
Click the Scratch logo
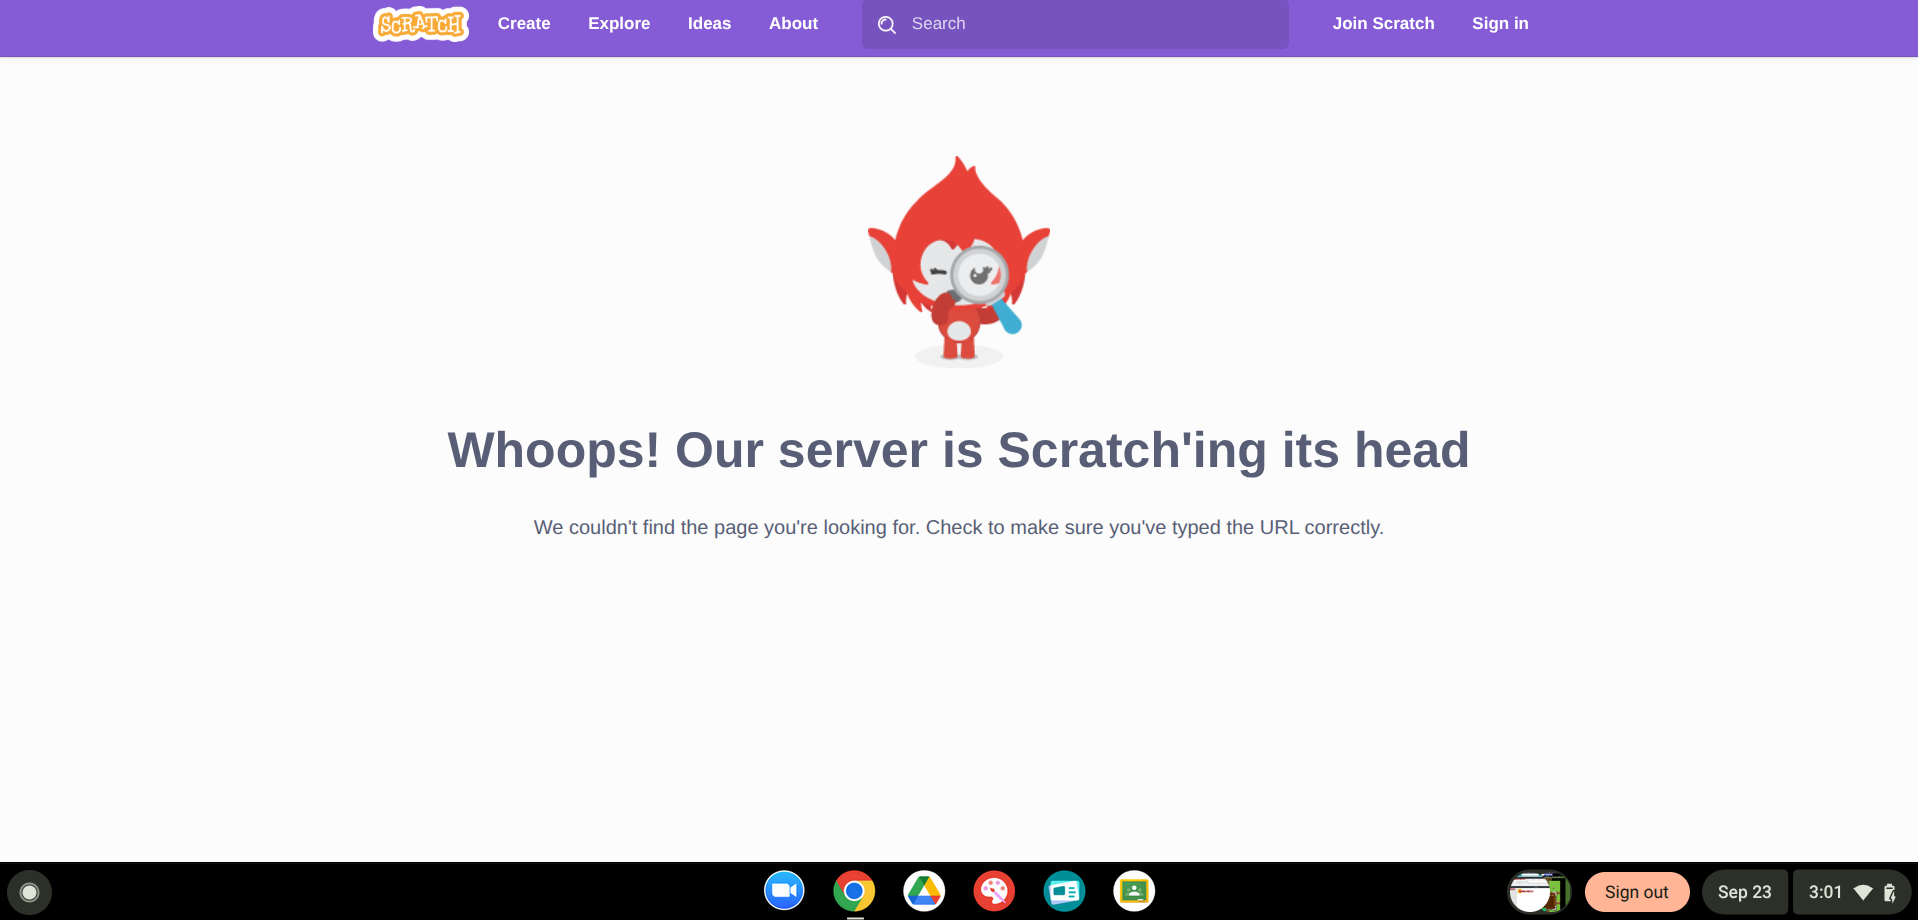421,24
